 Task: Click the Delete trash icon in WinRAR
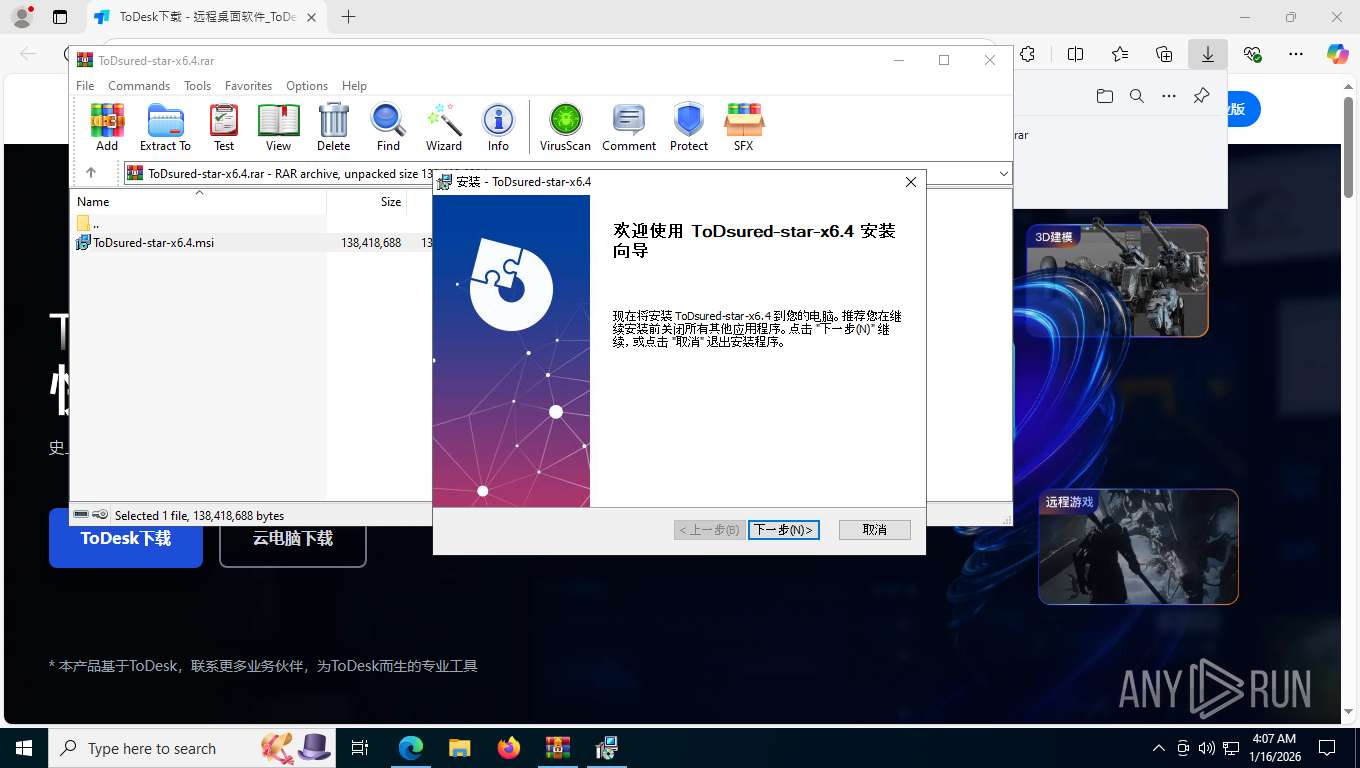(333, 127)
